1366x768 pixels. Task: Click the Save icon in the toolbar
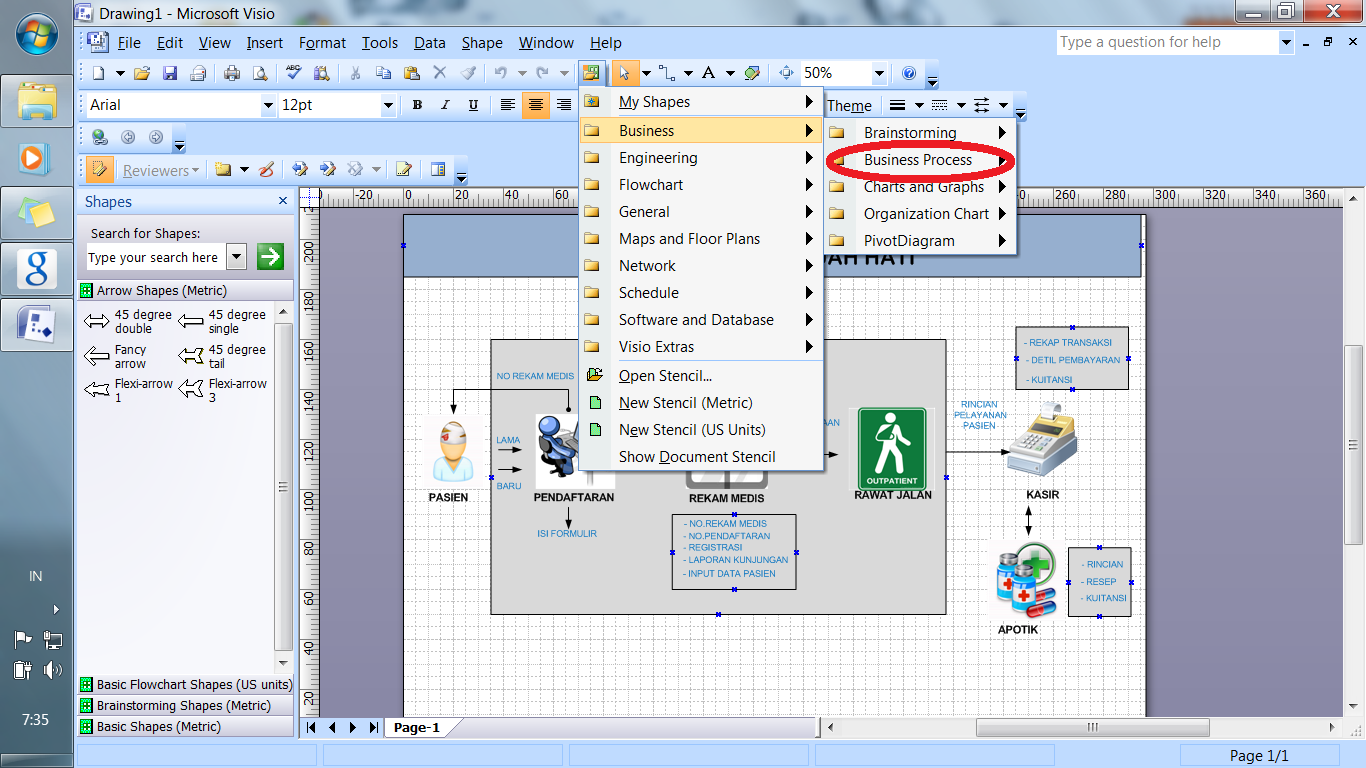click(170, 73)
